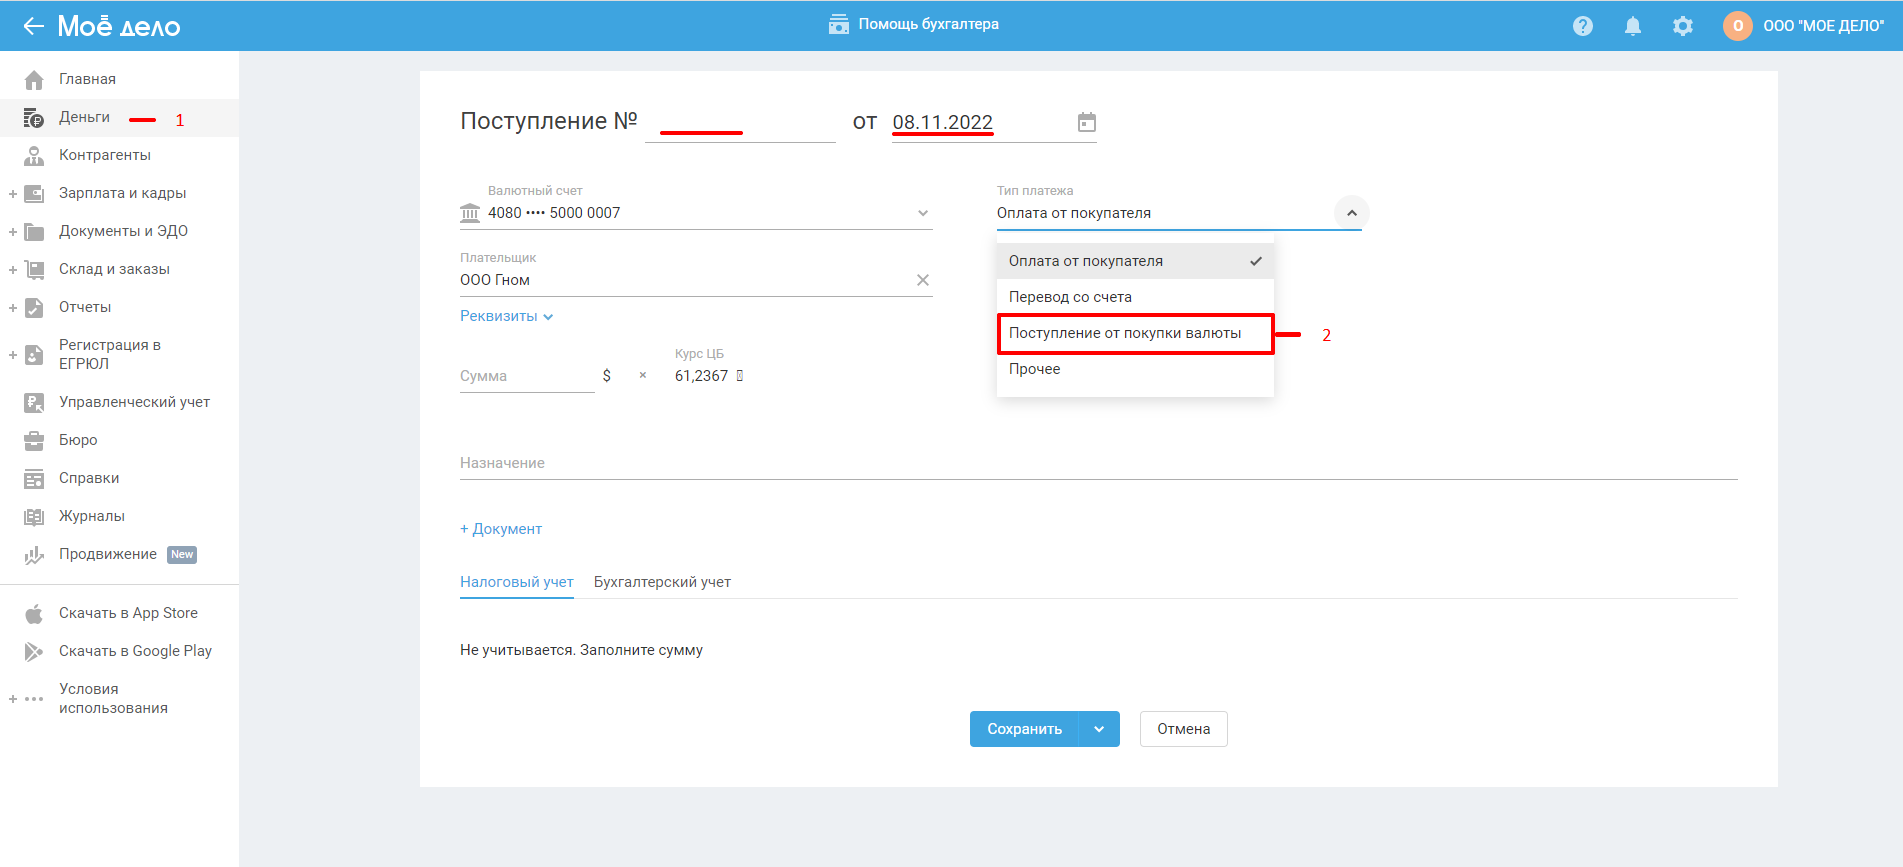Click the Помощь бухгалтера icon

pyautogui.click(x=838, y=24)
